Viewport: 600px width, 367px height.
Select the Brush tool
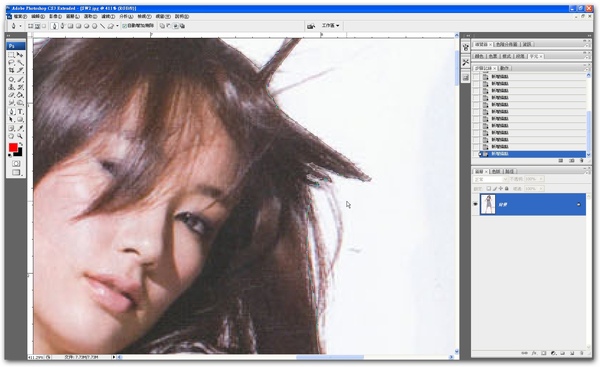[x=20, y=80]
